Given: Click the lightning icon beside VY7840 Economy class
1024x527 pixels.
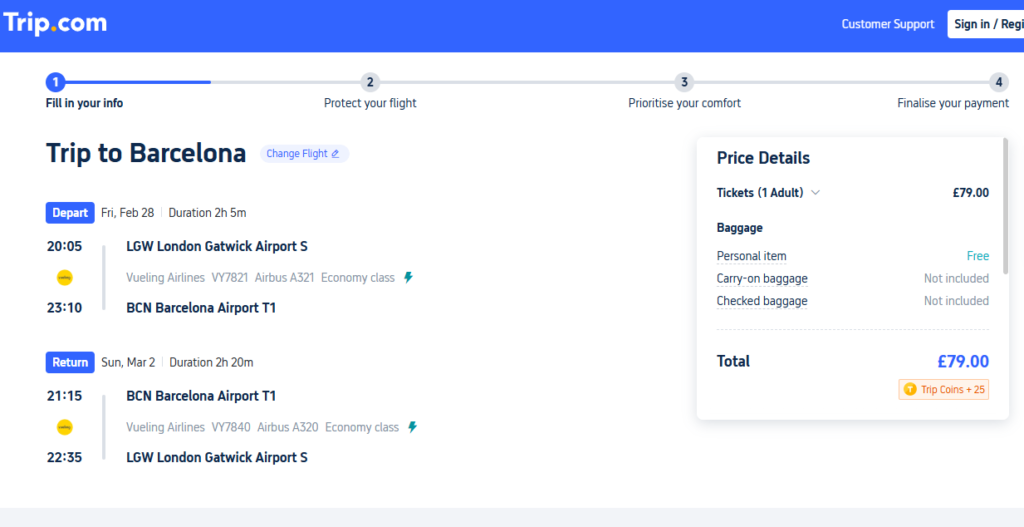Looking at the screenshot, I should 412,427.
